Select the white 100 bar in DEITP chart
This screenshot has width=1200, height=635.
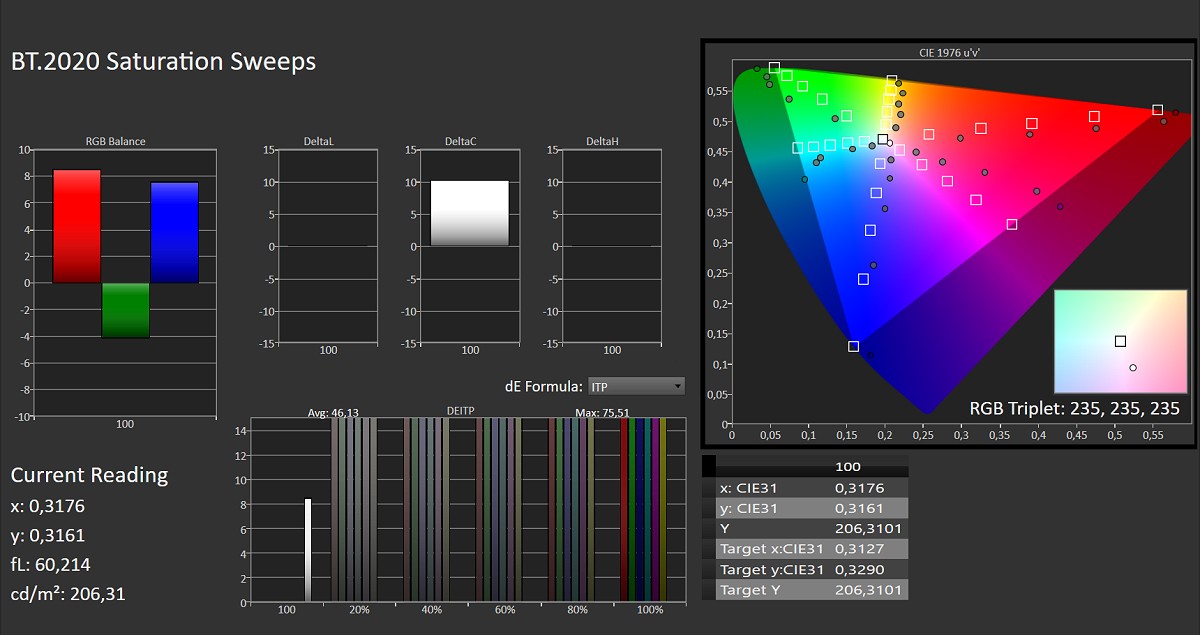[x=308, y=549]
